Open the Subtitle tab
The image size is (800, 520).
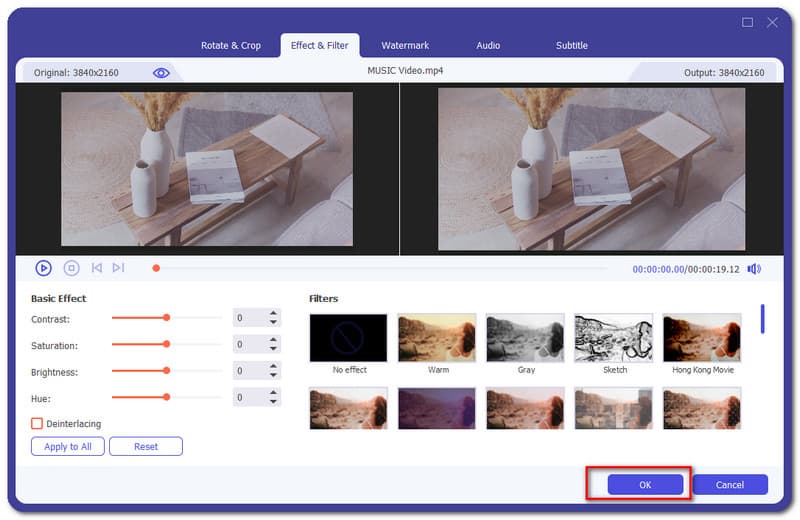click(x=571, y=45)
